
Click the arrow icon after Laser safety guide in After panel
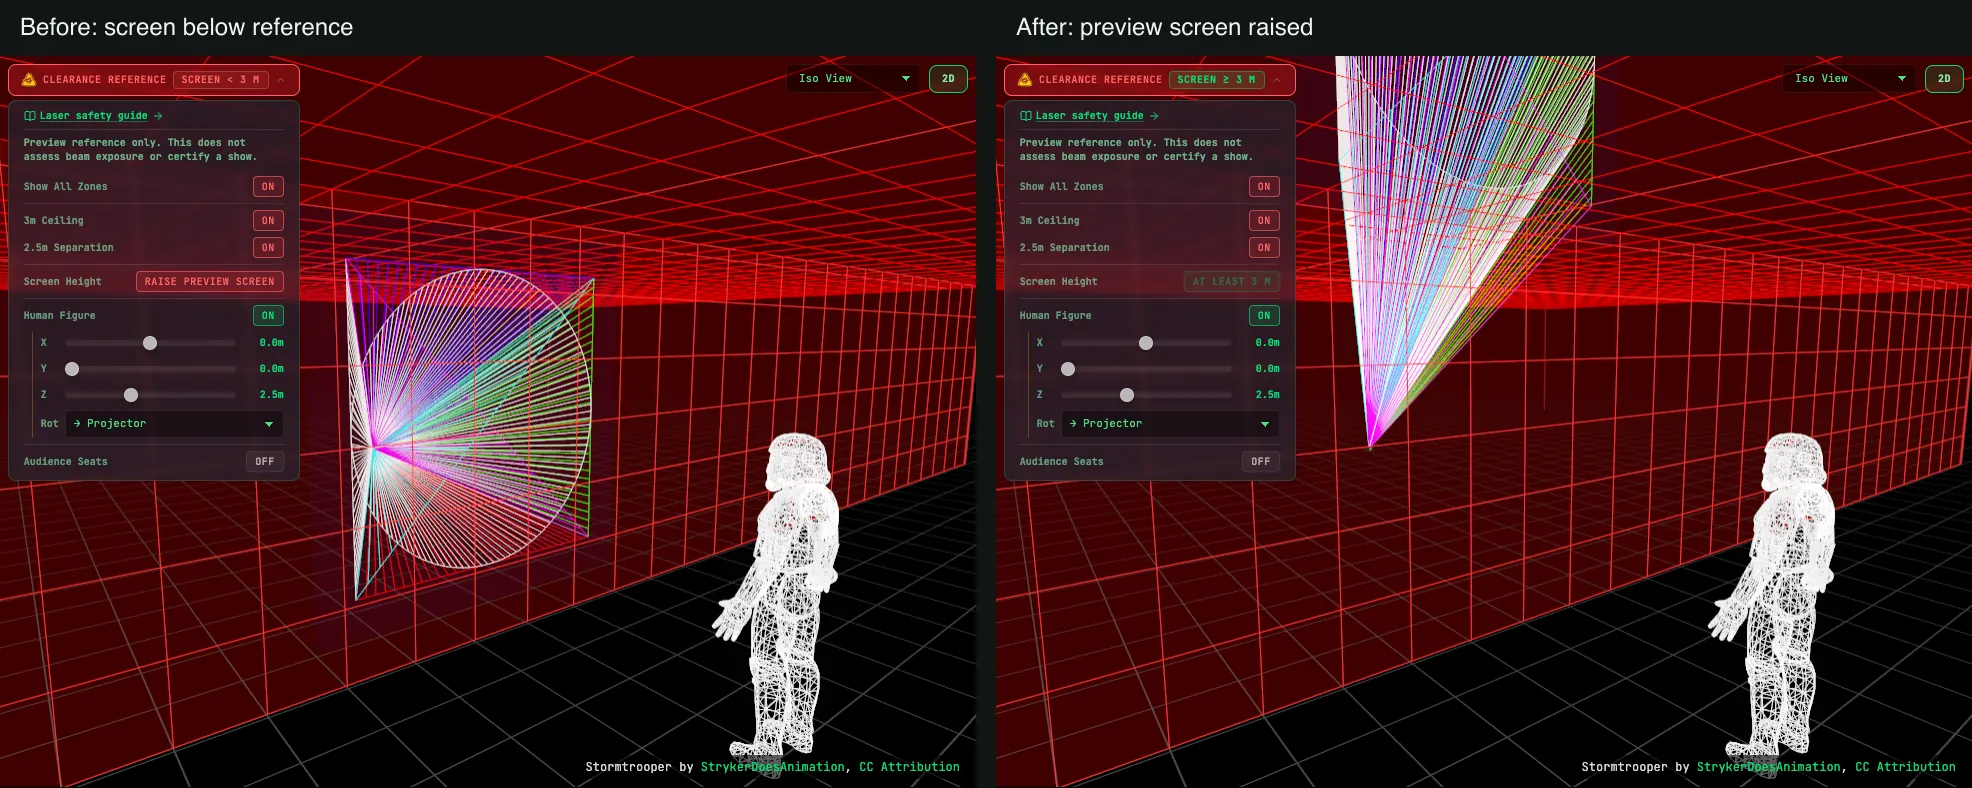click(x=1154, y=116)
